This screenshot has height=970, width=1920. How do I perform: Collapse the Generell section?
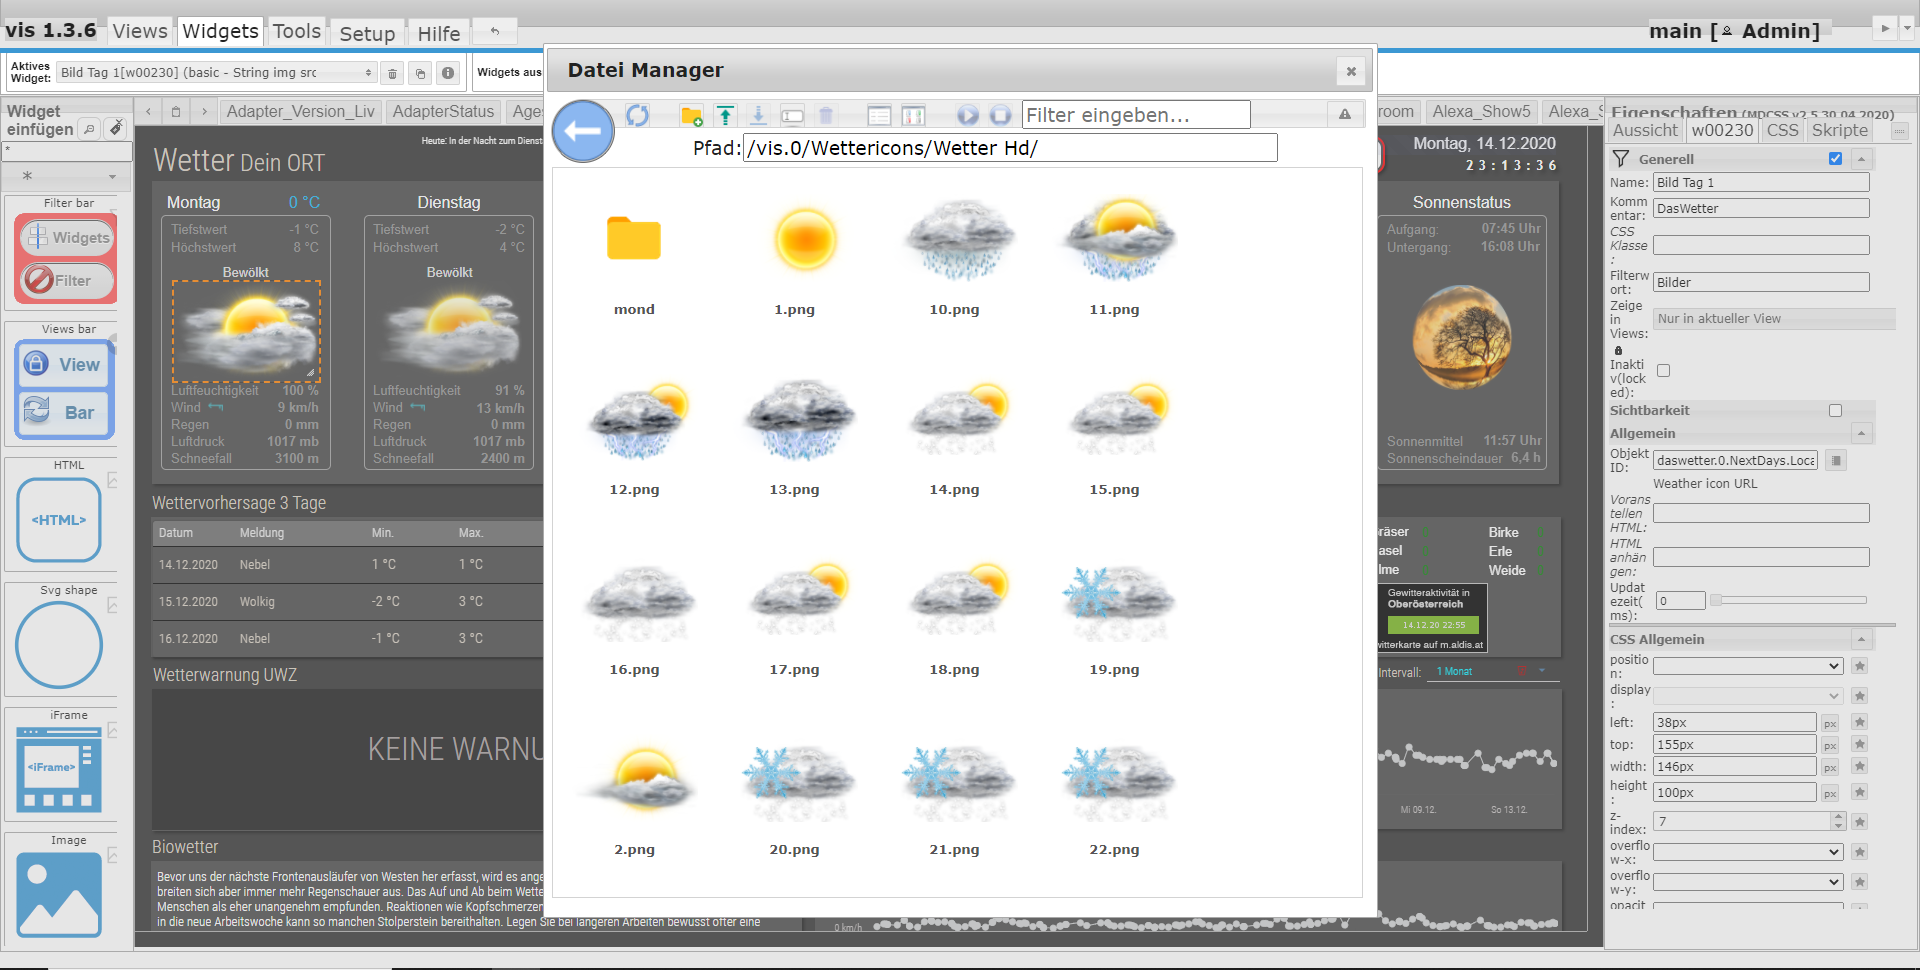[1862, 159]
